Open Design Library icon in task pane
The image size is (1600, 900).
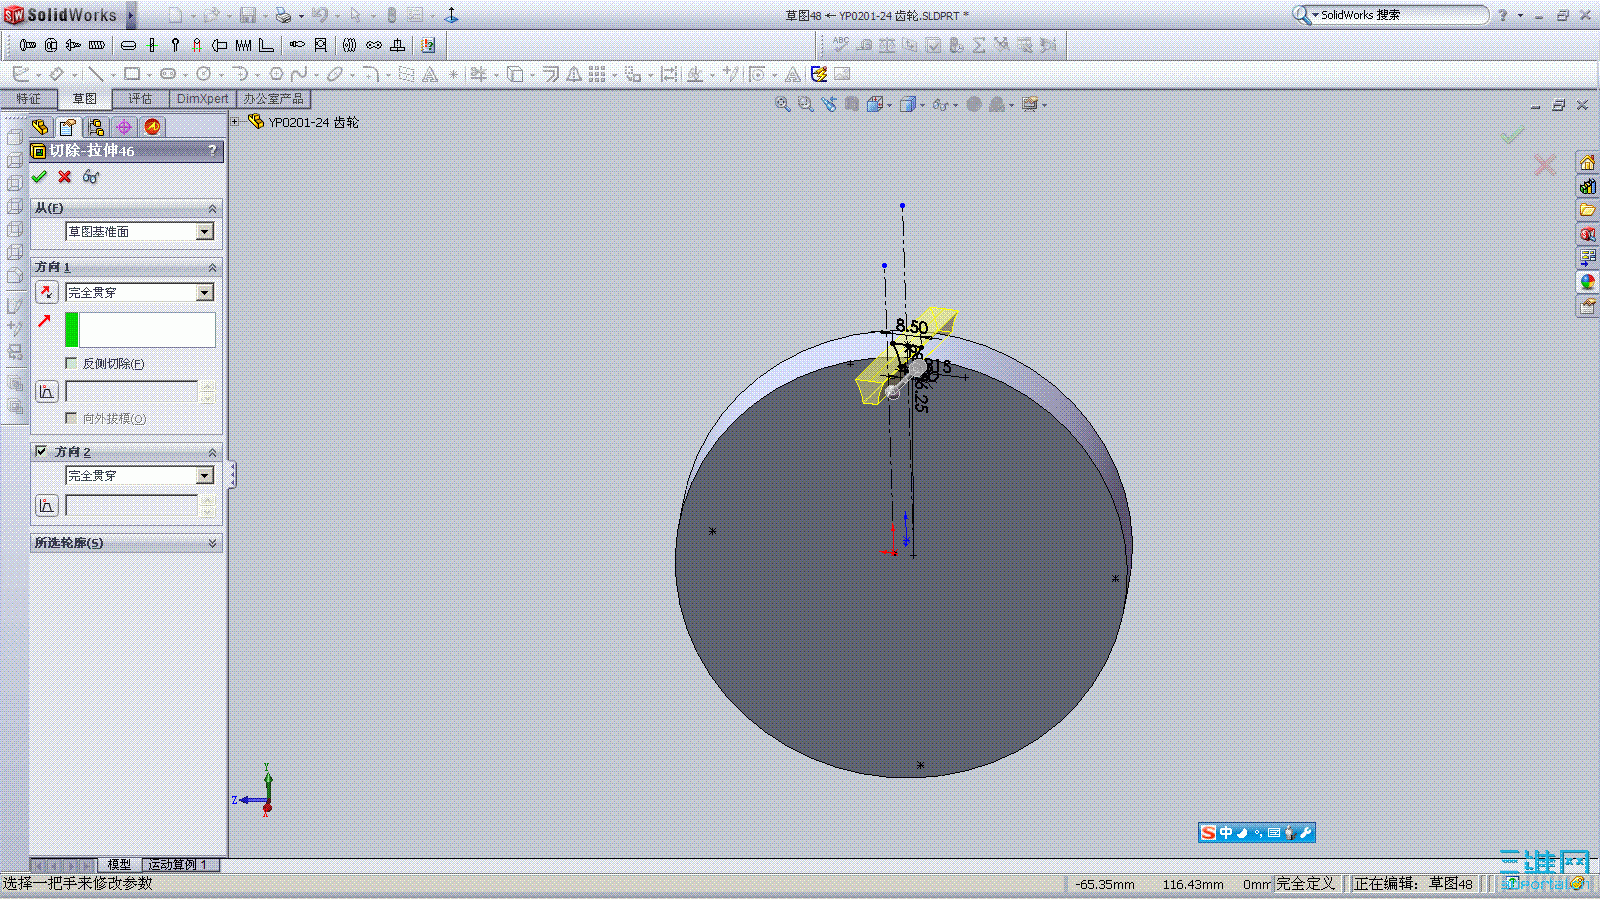click(x=1587, y=186)
